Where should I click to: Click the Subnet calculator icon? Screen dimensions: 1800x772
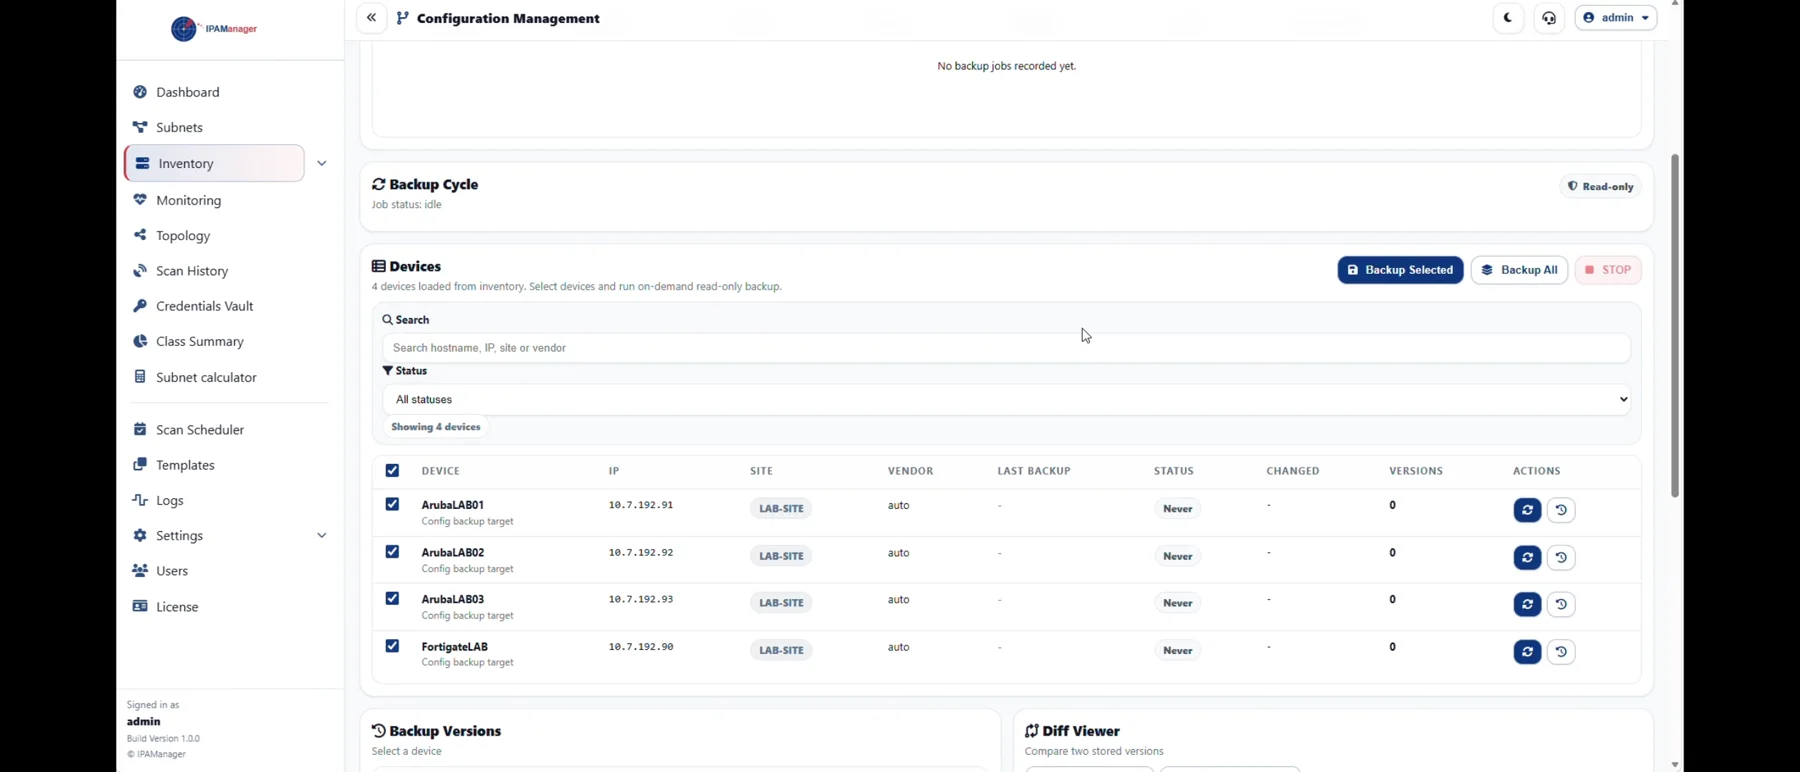pyautogui.click(x=140, y=377)
